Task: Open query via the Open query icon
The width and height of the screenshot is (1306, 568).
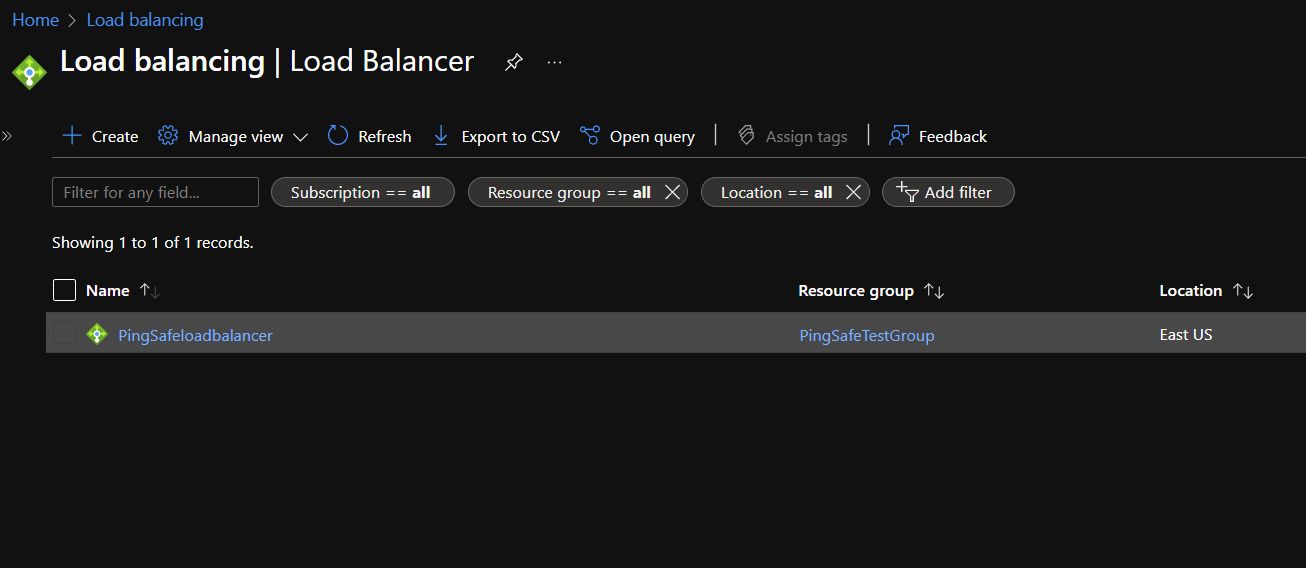Action: [x=590, y=136]
